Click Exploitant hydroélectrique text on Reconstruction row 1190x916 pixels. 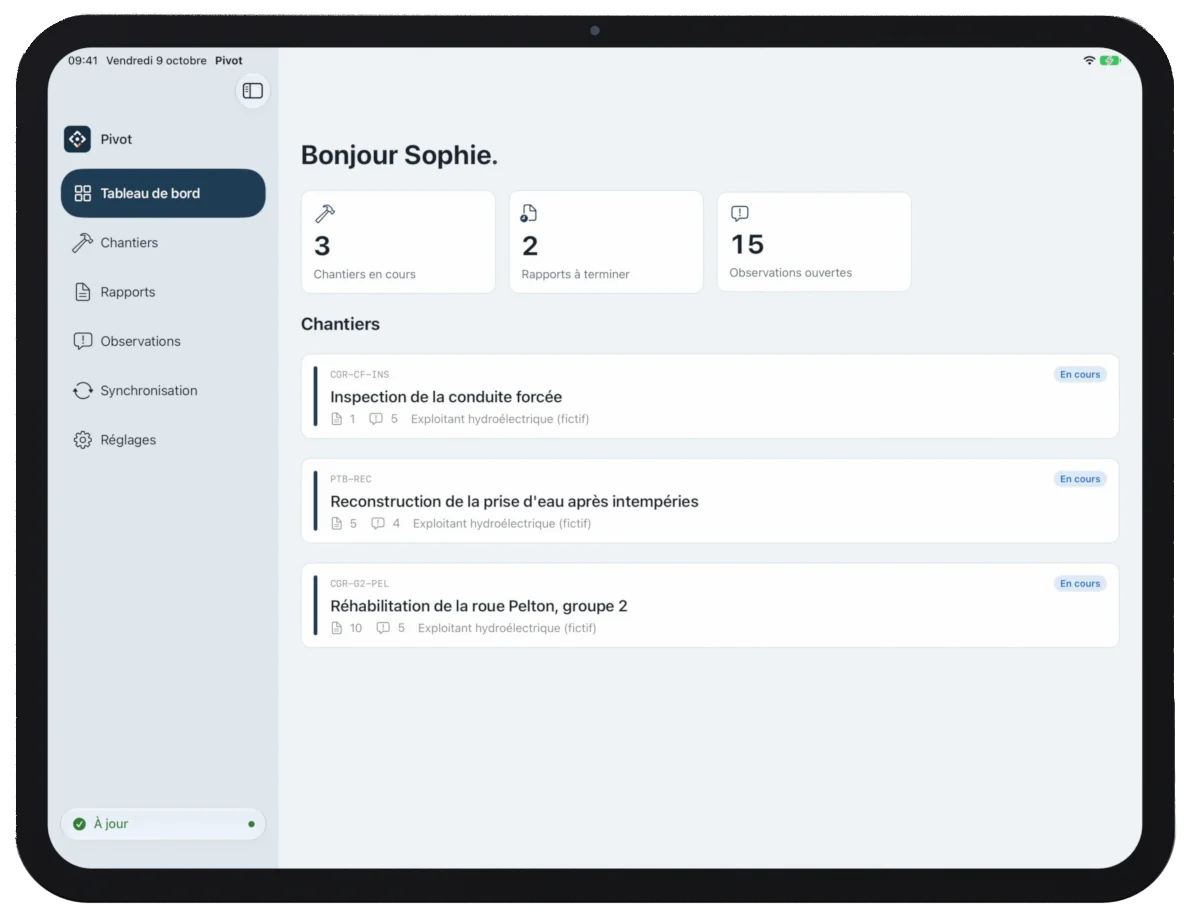(x=502, y=524)
